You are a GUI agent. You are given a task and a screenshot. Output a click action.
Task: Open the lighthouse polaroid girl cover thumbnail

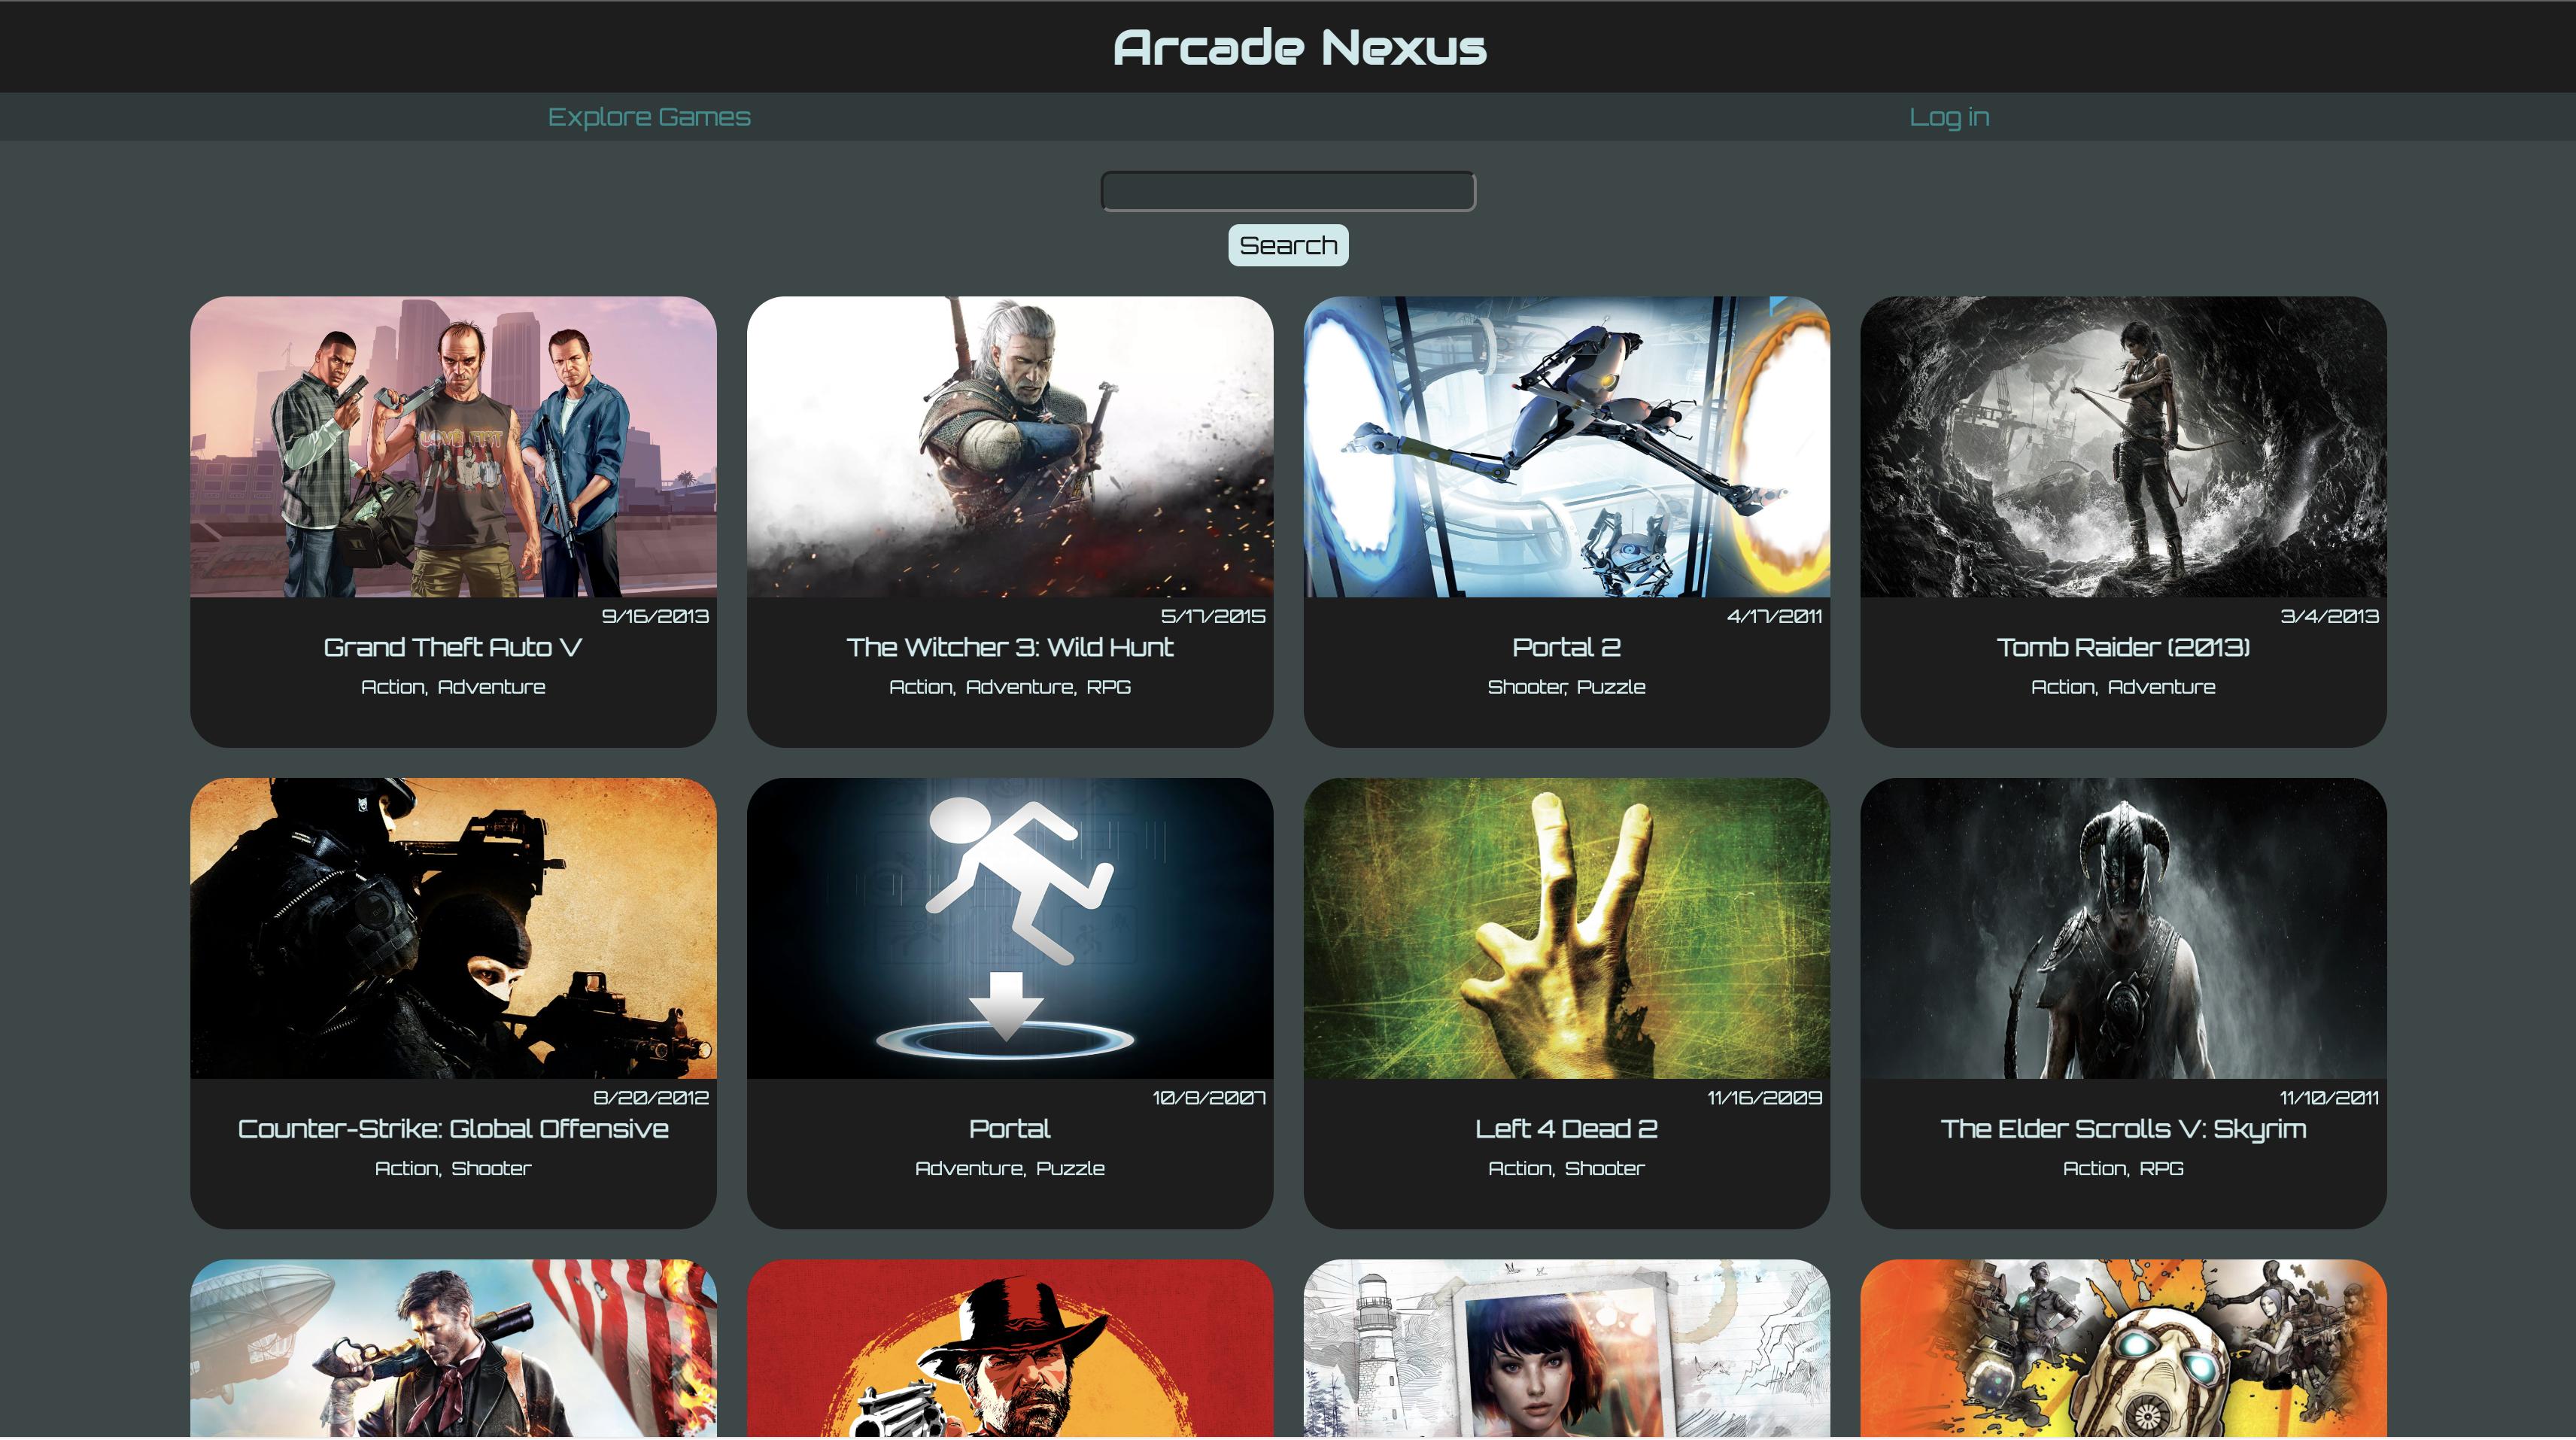tap(1567, 1348)
